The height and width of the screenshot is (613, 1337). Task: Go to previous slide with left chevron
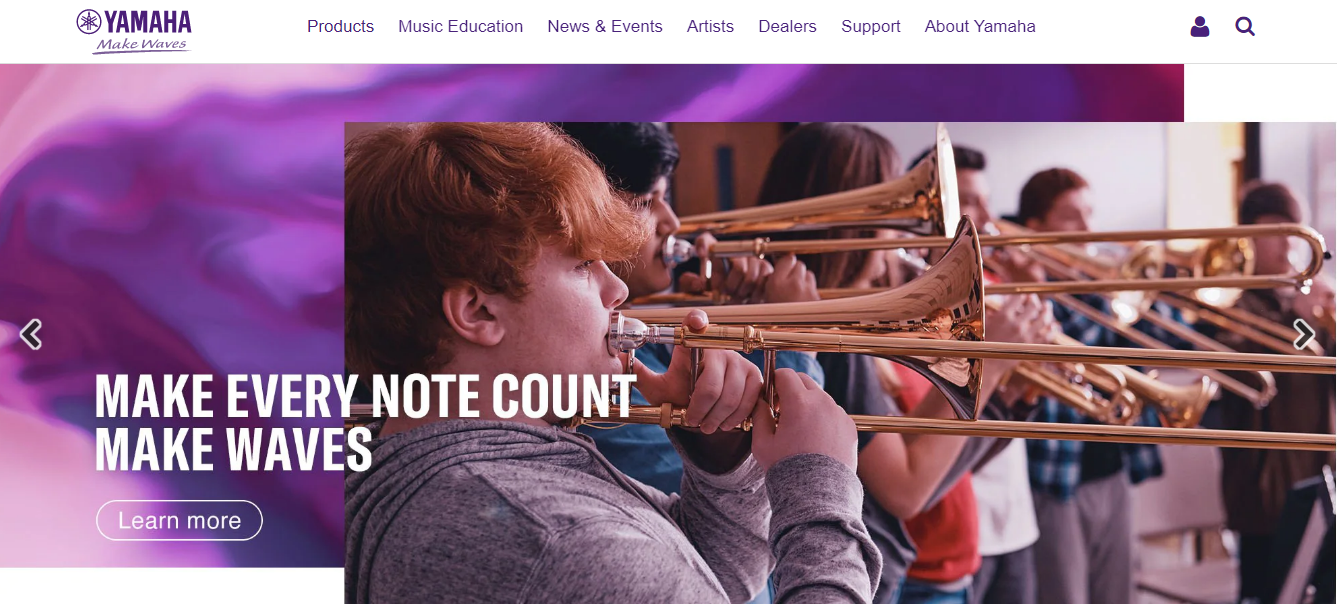[x=31, y=334]
